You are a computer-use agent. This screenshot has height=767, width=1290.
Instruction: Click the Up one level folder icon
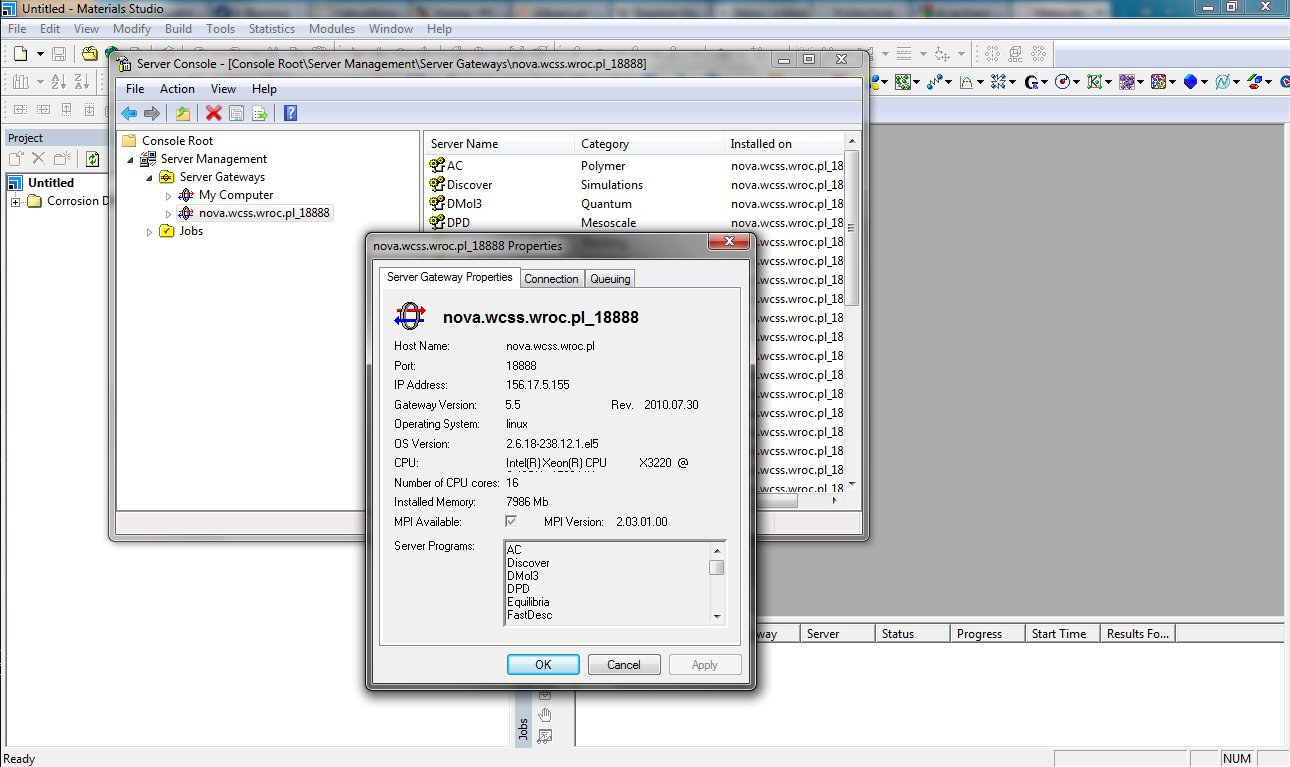pos(182,113)
